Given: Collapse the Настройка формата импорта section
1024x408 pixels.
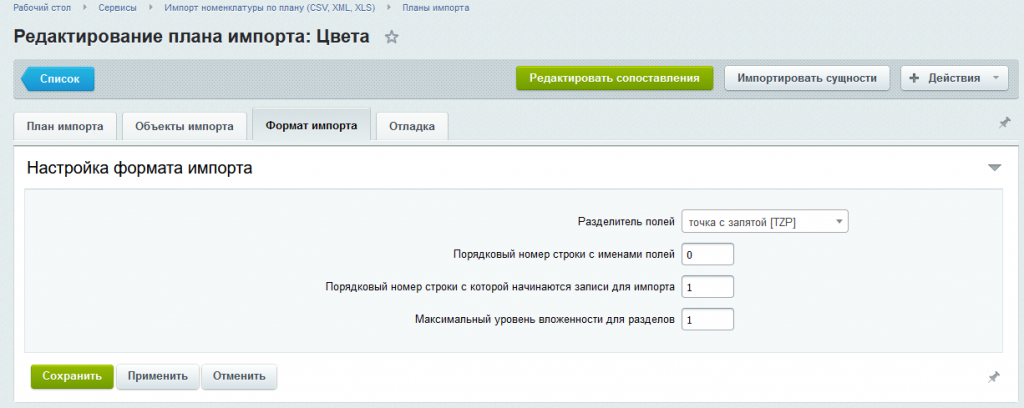Looking at the screenshot, I should pos(994,168).
